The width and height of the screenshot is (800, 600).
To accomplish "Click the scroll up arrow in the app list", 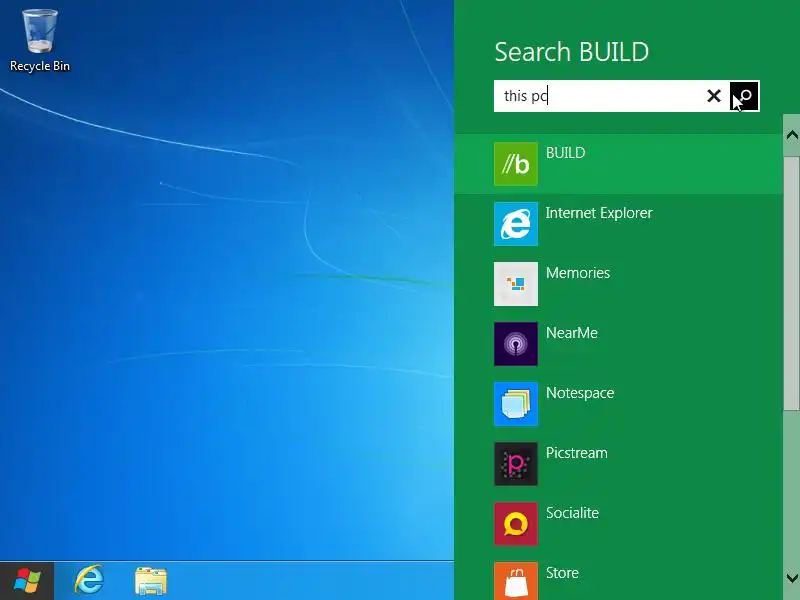I will (792, 135).
